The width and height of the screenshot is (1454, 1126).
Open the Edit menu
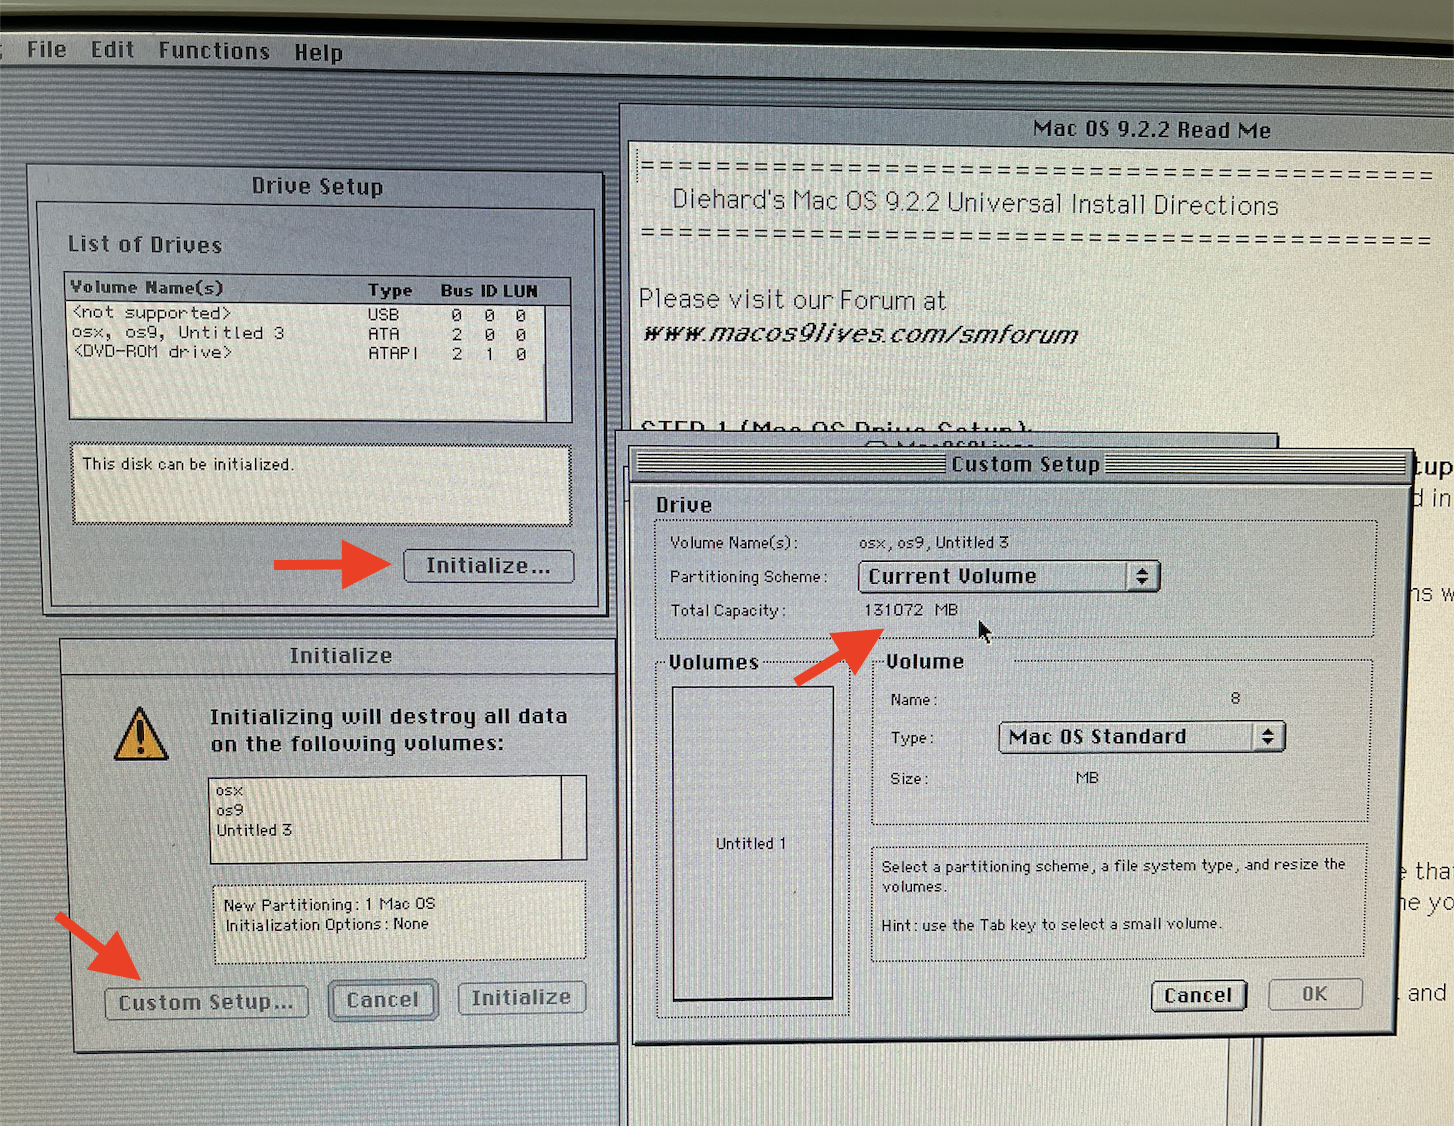pos(112,49)
